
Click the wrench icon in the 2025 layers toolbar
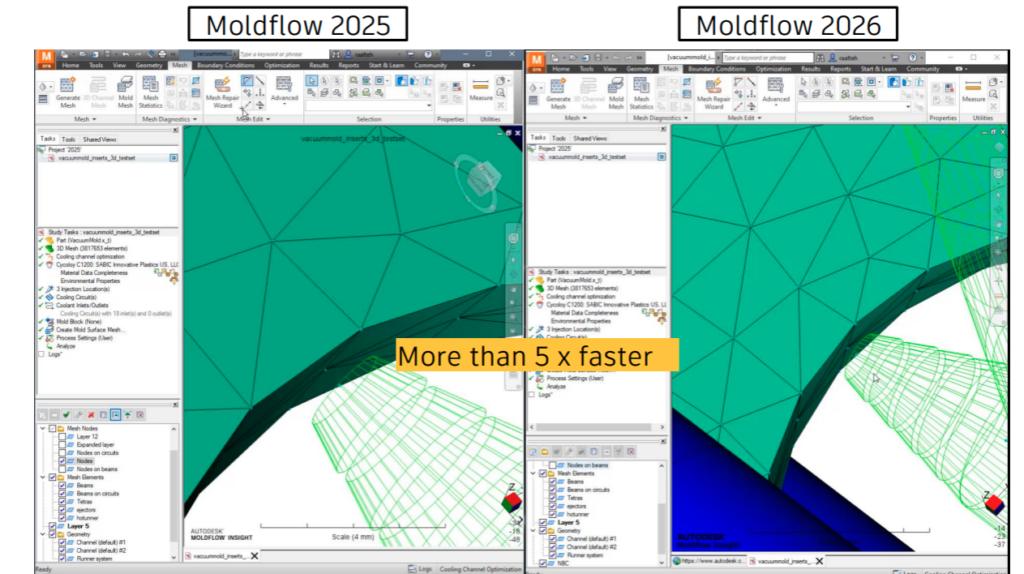(79, 415)
